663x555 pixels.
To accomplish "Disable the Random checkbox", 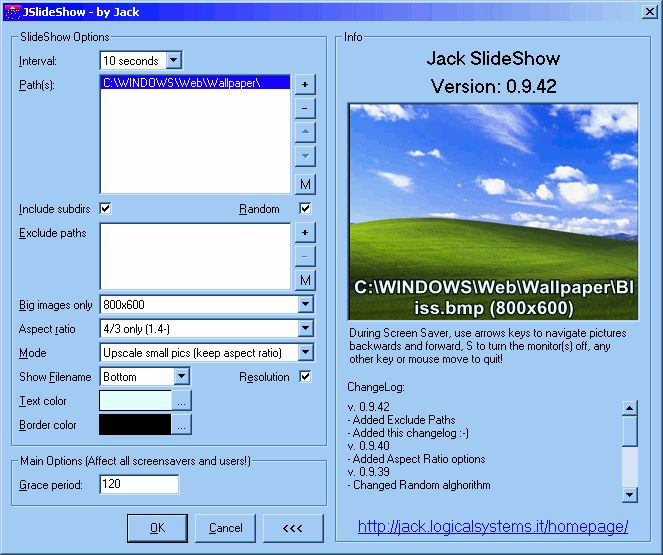I will pos(305,208).
